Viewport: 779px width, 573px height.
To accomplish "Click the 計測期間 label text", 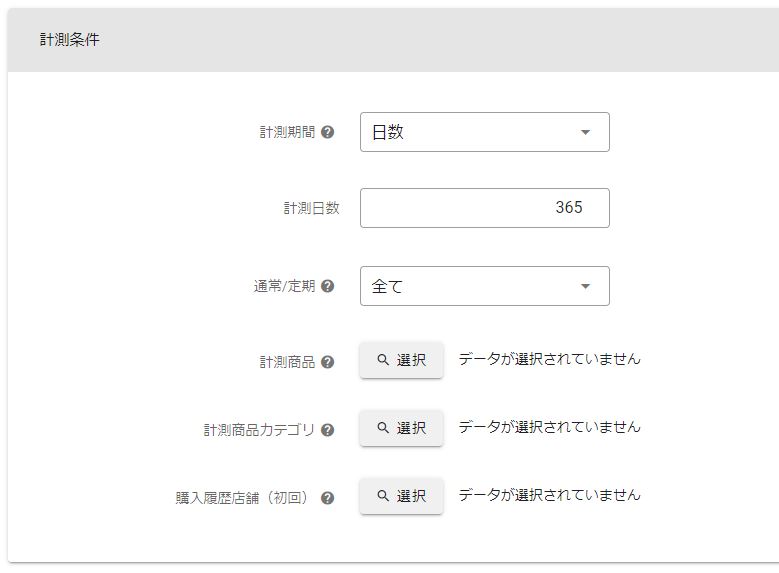I will click(287, 132).
